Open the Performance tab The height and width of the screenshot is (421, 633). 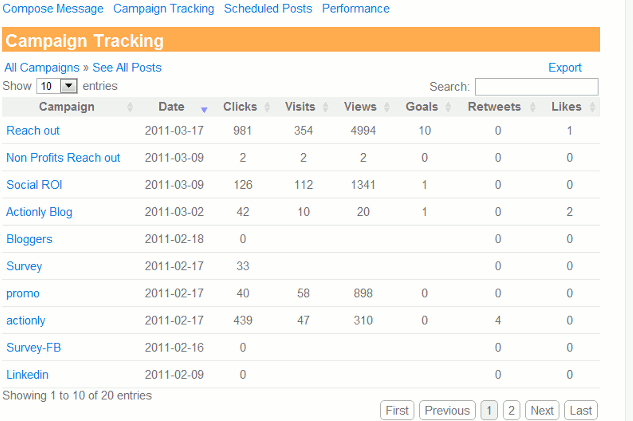[356, 8]
